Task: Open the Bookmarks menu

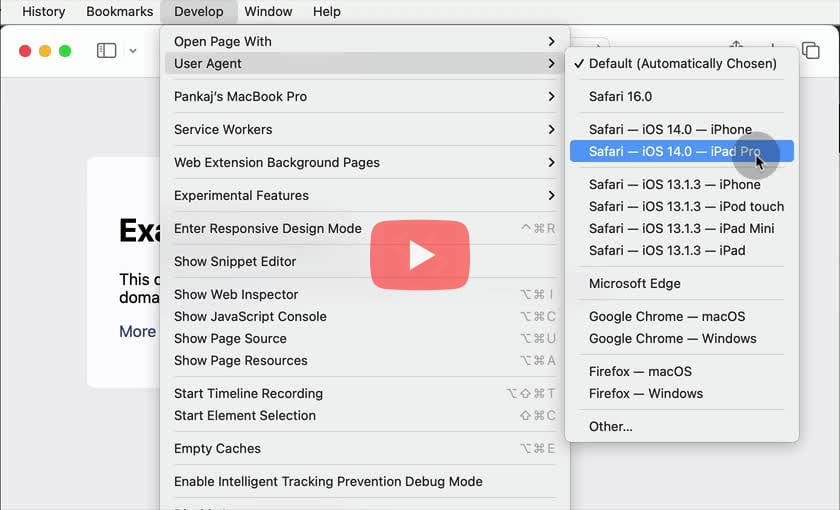Action: pos(119,11)
